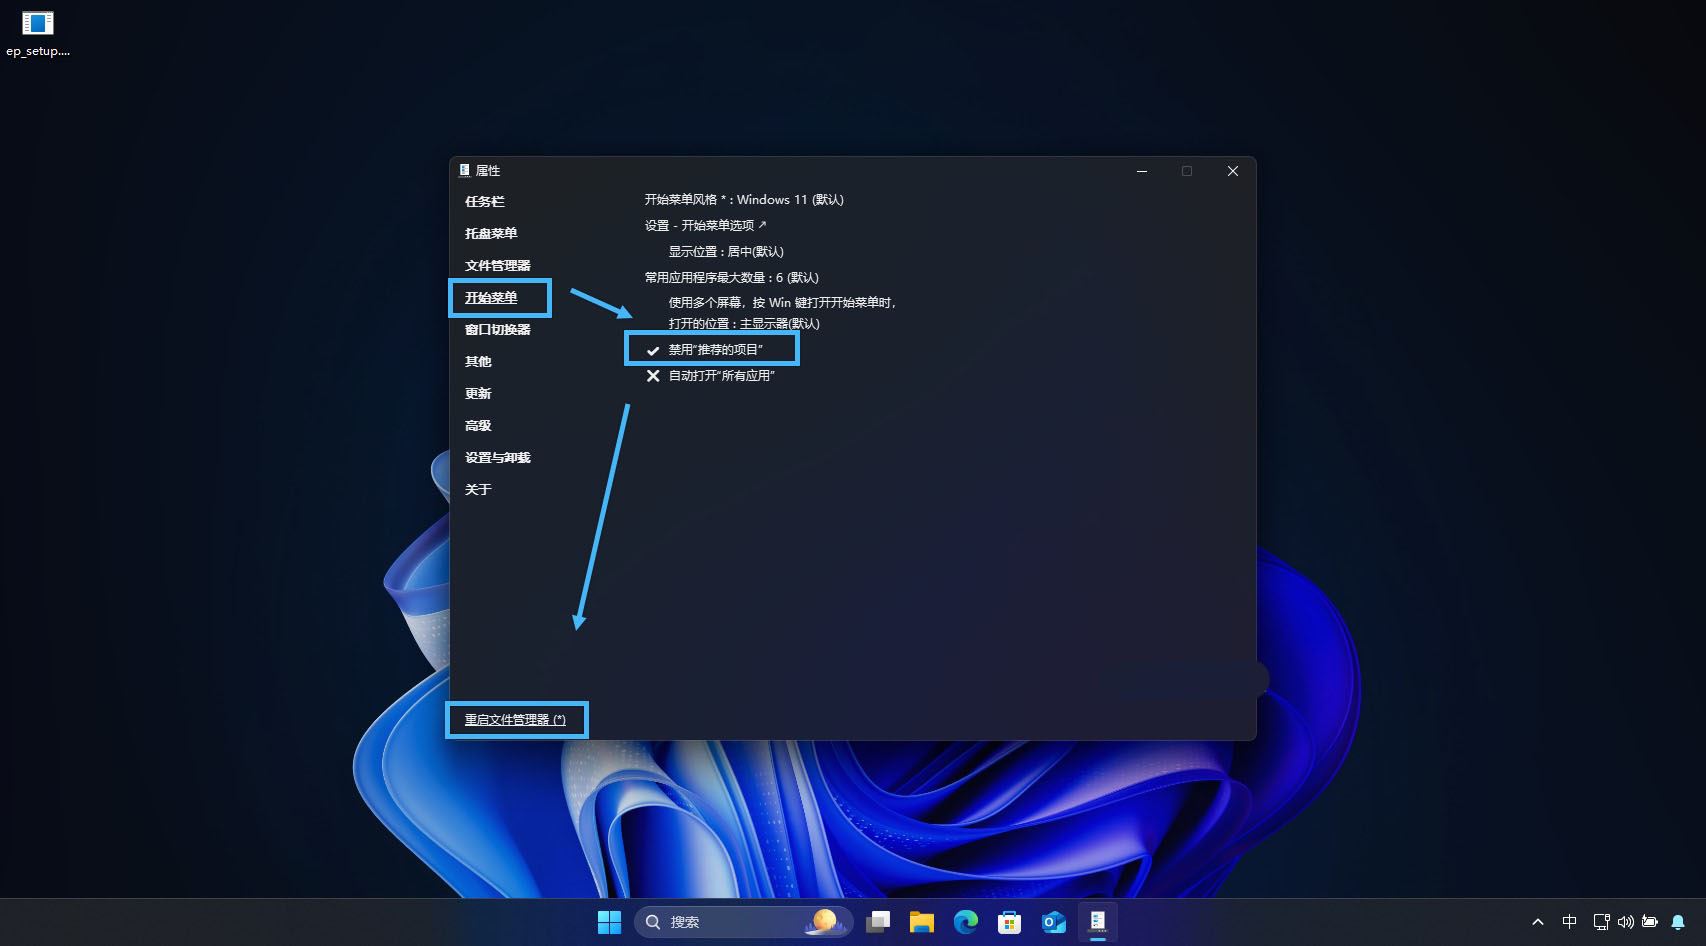Change 开始菜单风格 Windows 11 option
Image resolution: width=1706 pixels, height=946 pixels.
tap(744, 200)
